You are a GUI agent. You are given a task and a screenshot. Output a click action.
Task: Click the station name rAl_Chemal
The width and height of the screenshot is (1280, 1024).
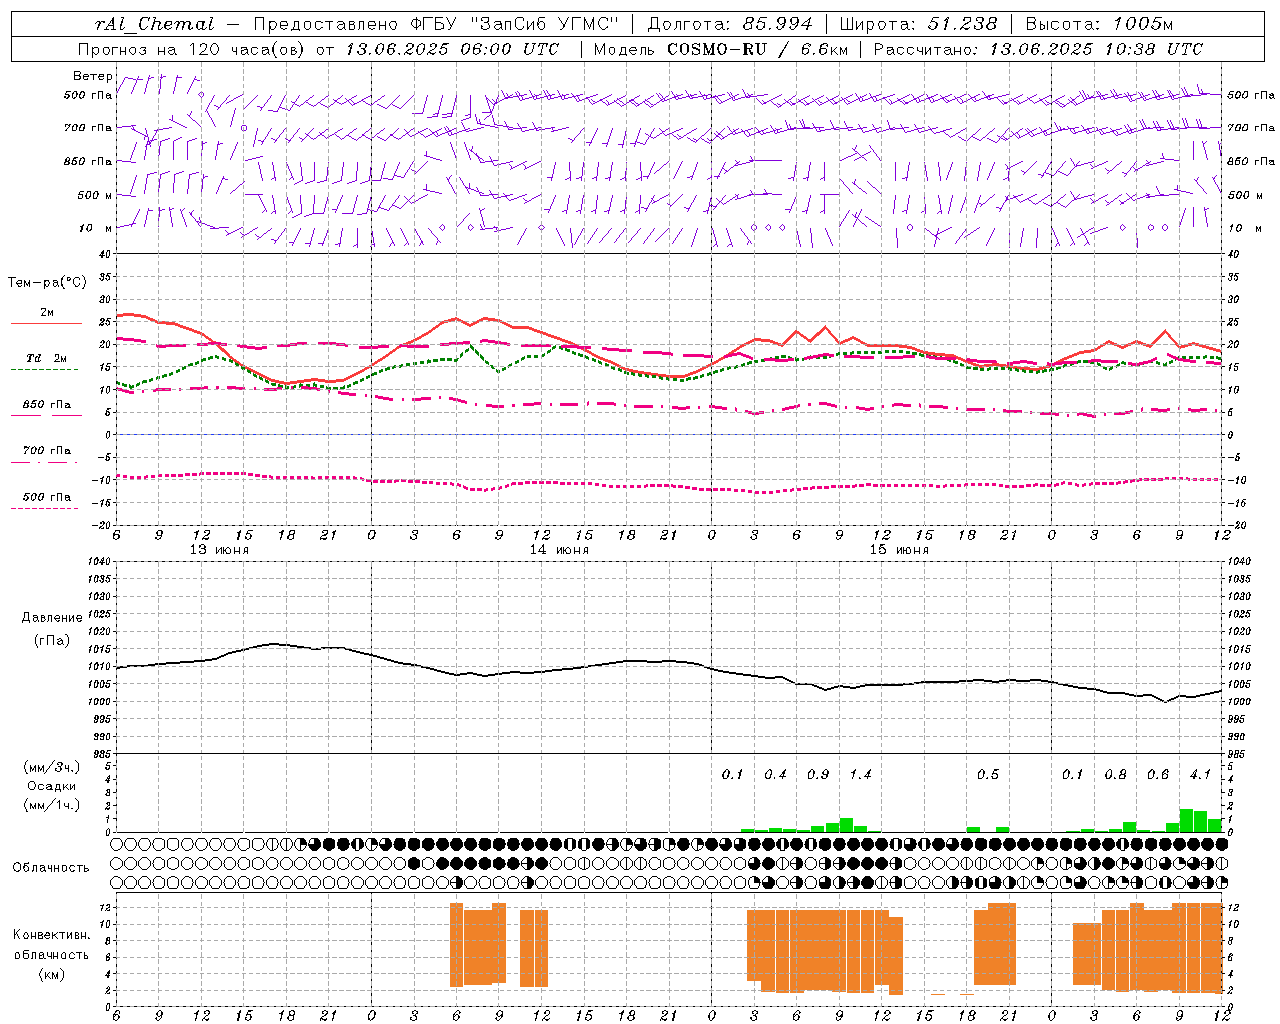coord(155,24)
